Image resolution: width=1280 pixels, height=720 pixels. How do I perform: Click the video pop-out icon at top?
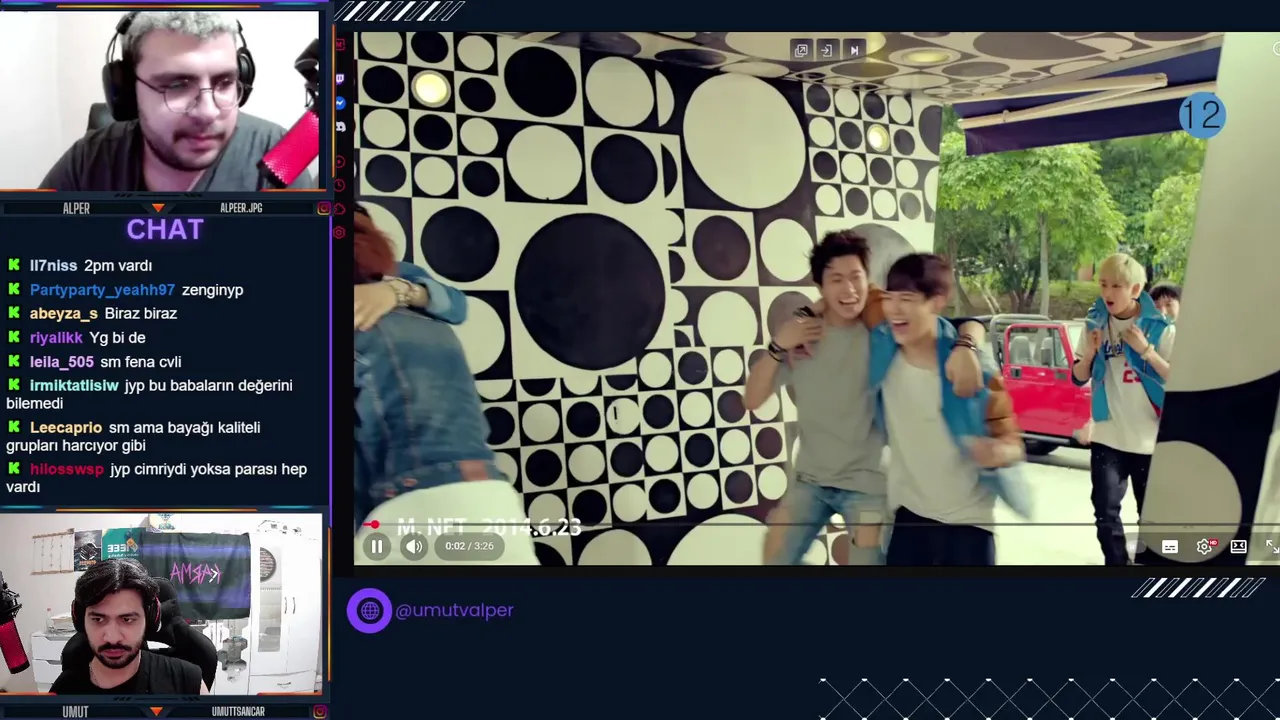801,50
